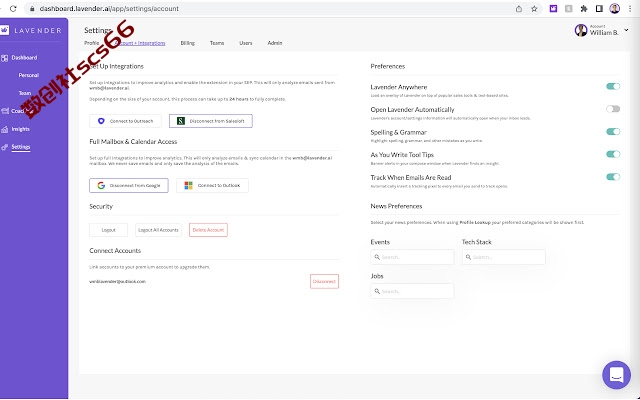Viewport: 640px width, 400px height.
Task: Click Disconnect from Google button
Action: coord(129,185)
